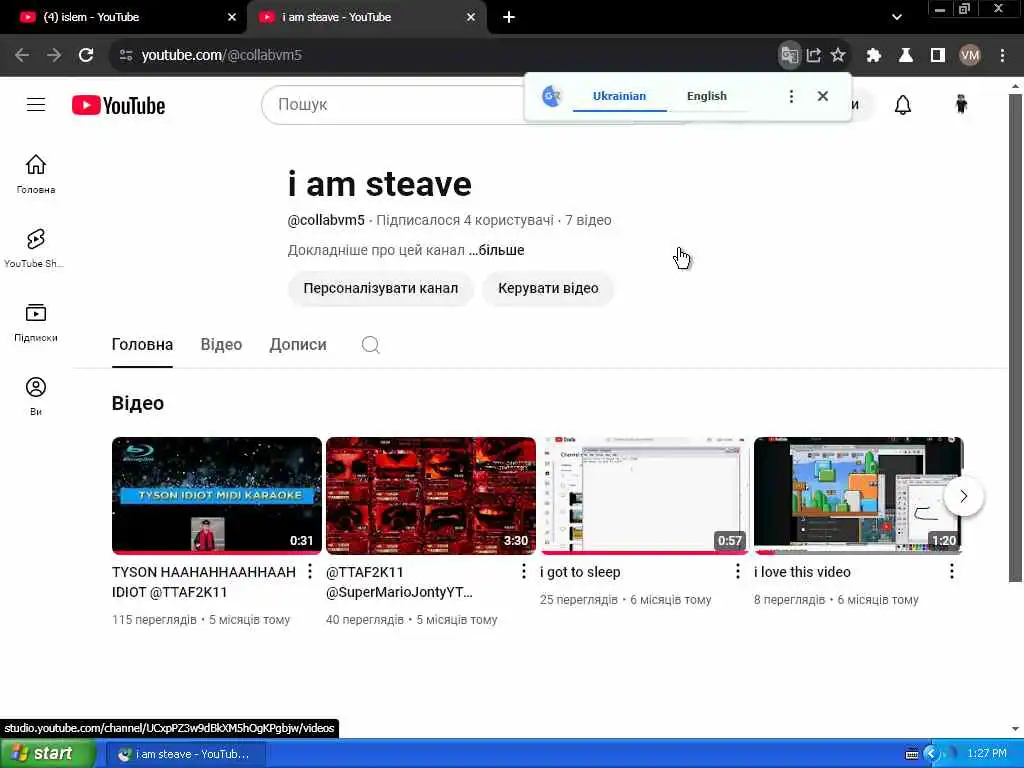Open translate popup options menu
This screenshot has height=768, width=1024.
791,96
